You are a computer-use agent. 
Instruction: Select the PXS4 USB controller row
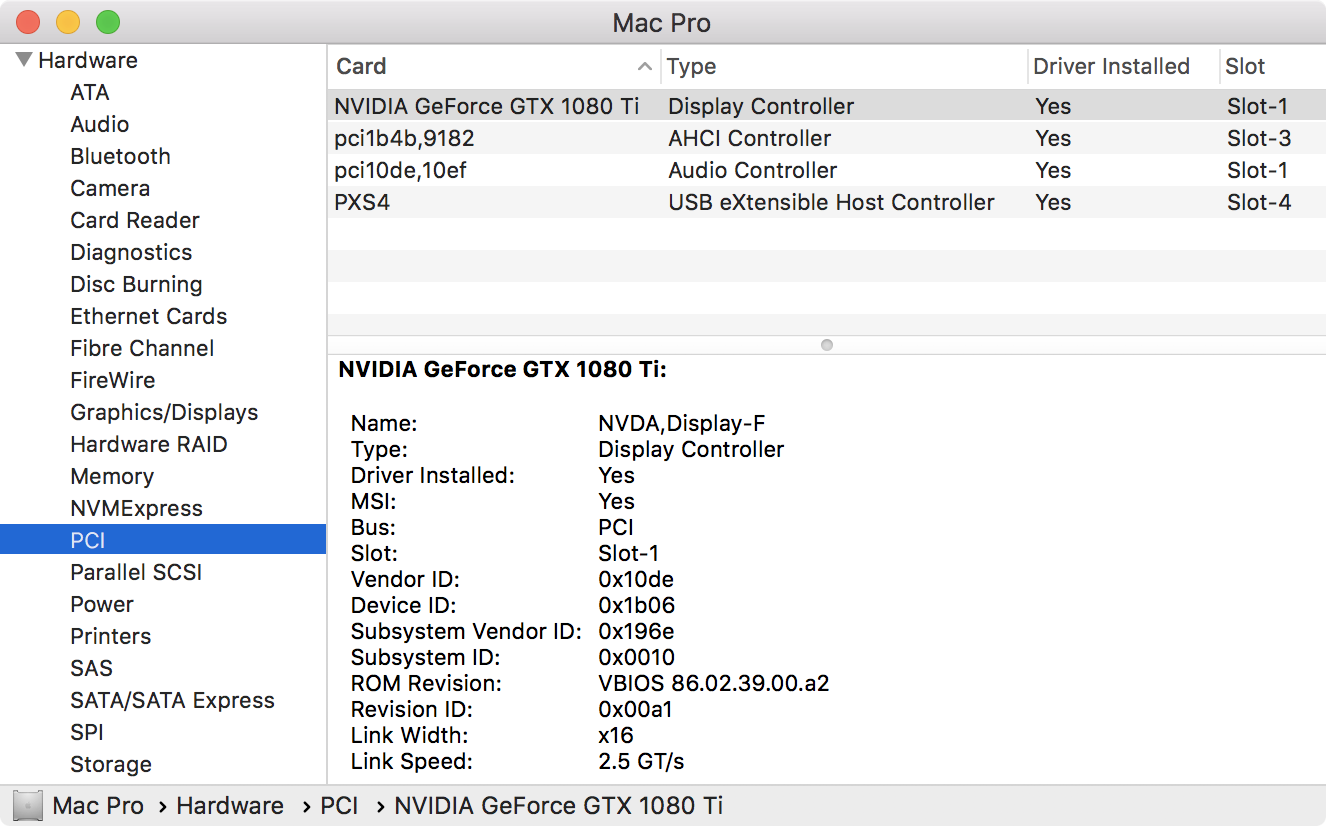[x=600, y=202]
